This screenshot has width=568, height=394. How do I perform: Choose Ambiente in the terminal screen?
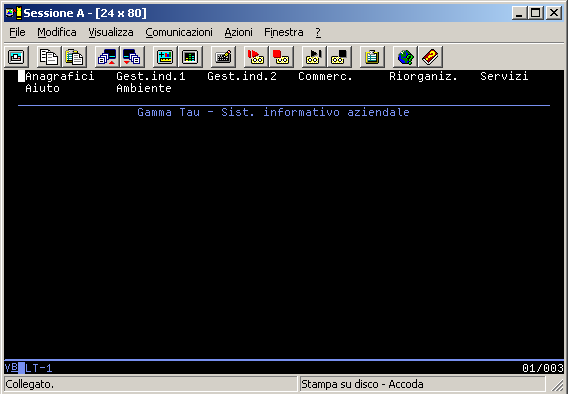click(144, 88)
